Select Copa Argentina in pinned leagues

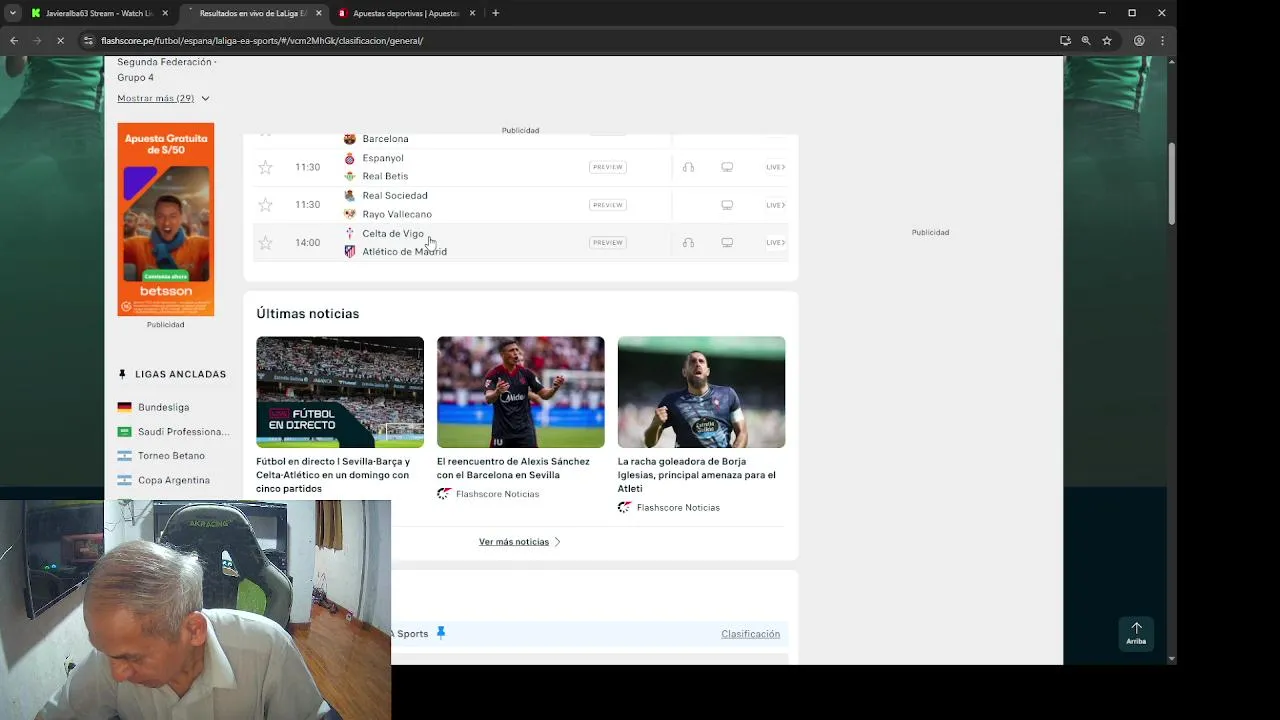coord(174,480)
